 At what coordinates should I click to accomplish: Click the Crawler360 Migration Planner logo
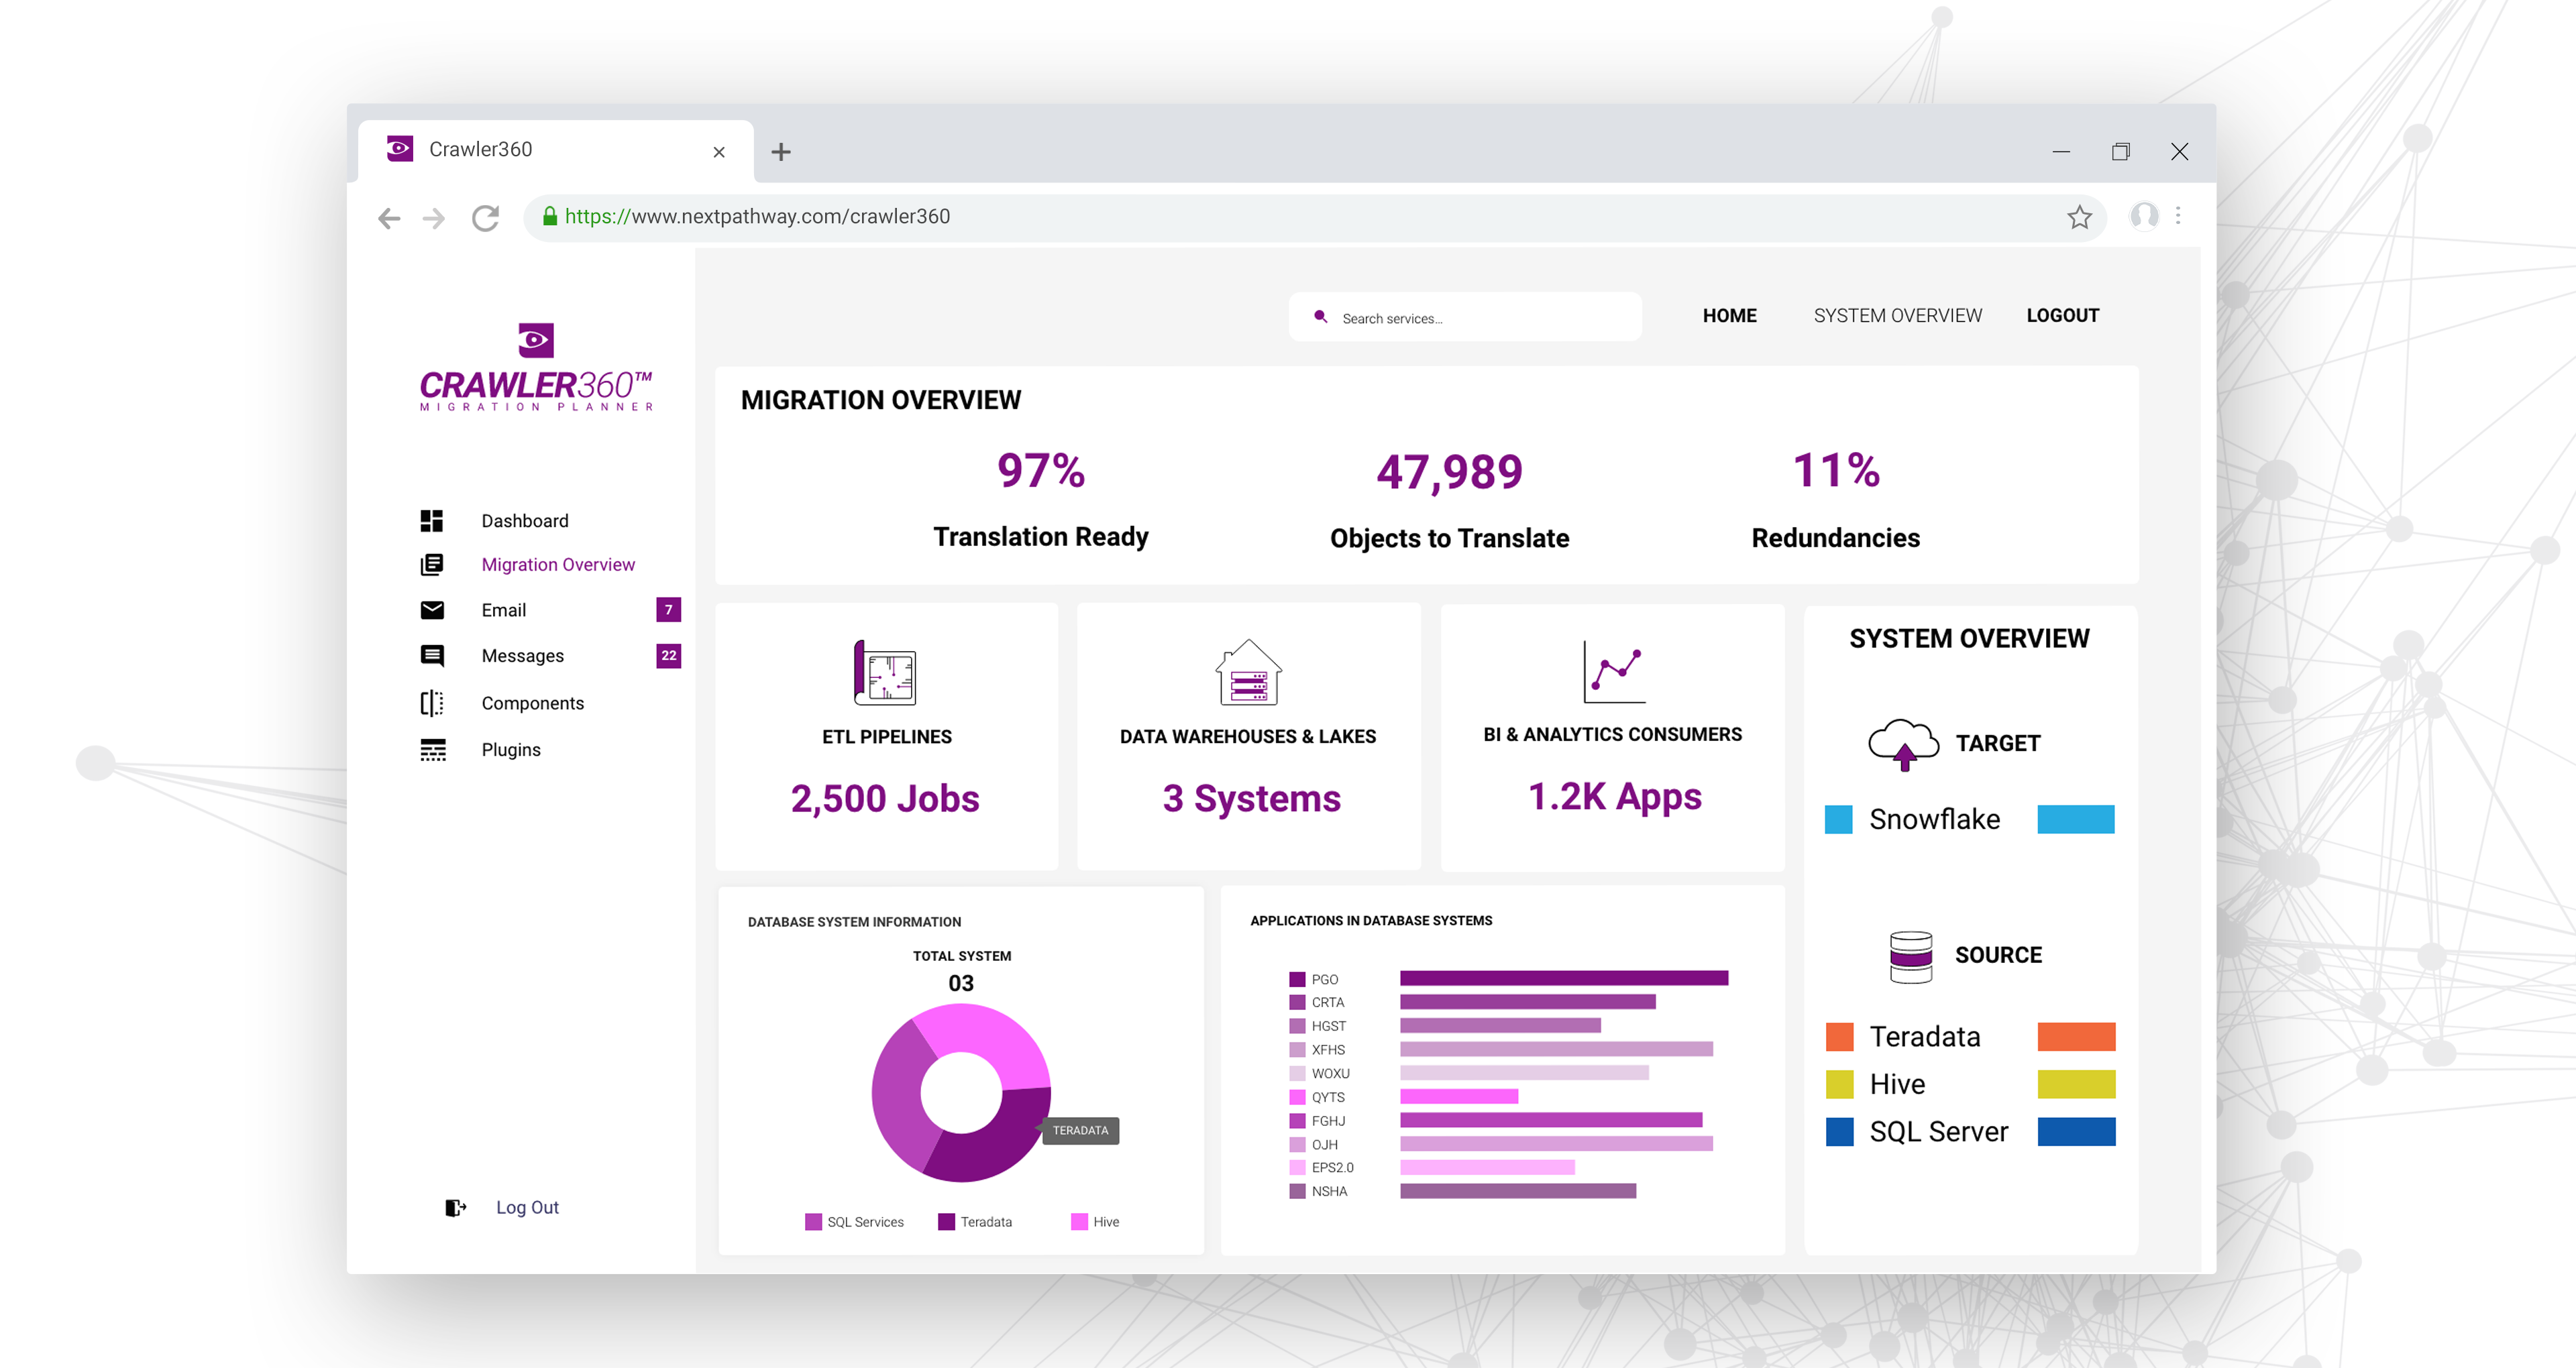[x=536, y=367]
